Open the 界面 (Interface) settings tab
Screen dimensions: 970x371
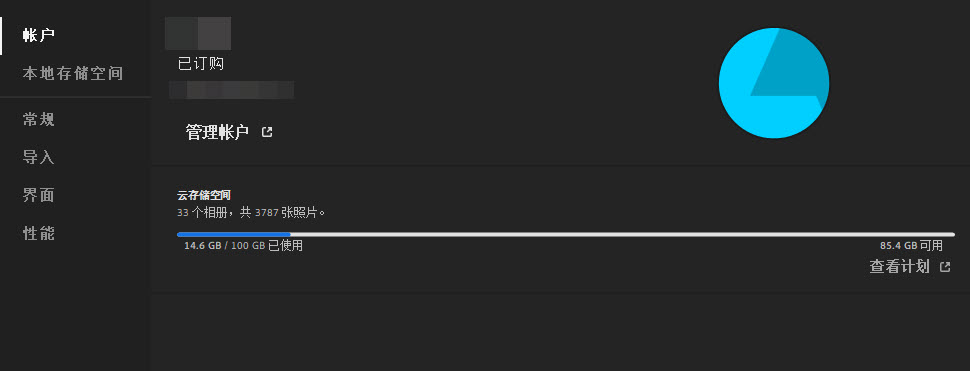pyautogui.click(x=38, y=195)
